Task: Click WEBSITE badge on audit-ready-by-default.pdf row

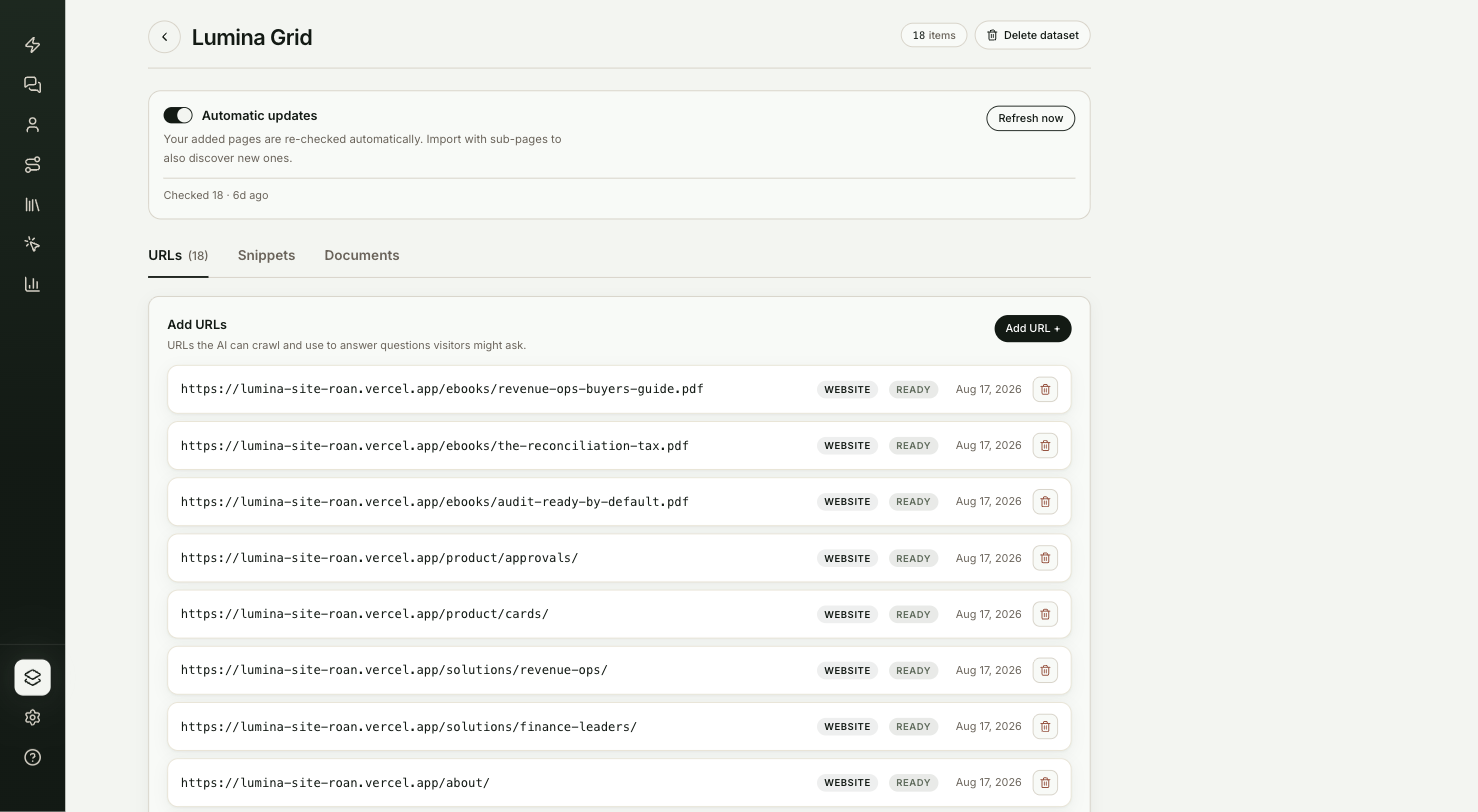Action: coord(847,502)
